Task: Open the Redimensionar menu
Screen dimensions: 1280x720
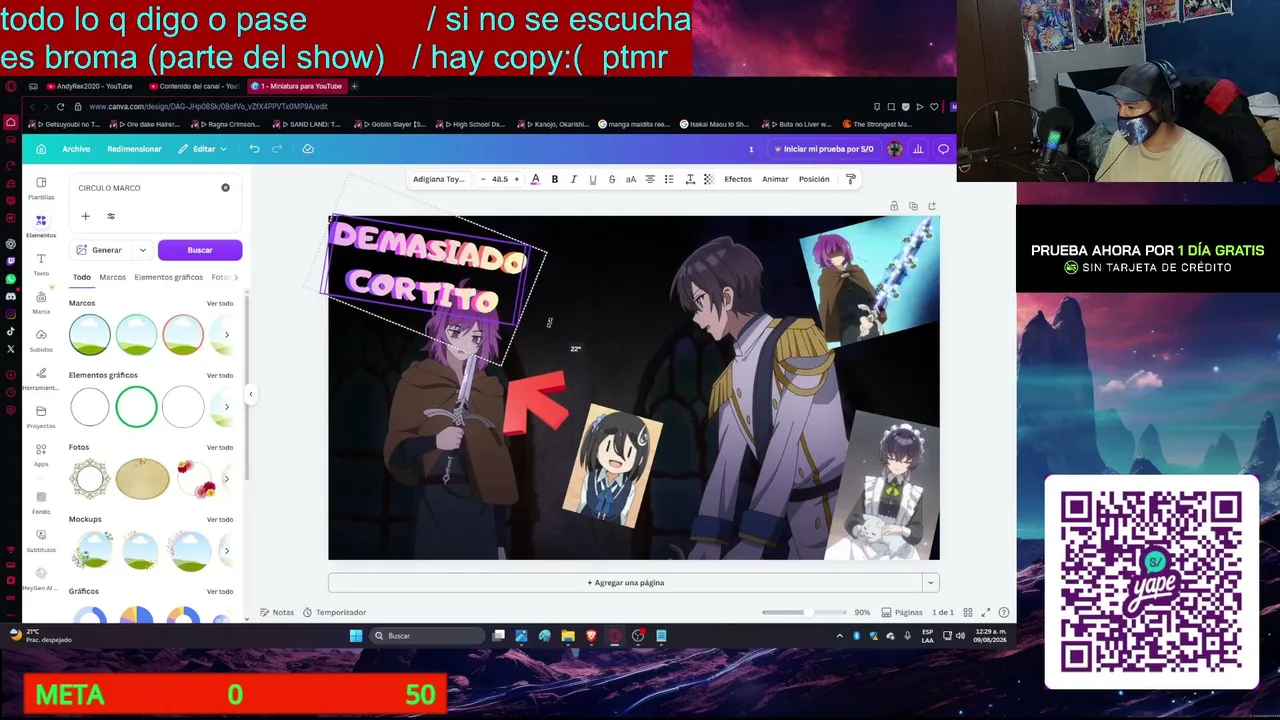Action: click(134, 149)
